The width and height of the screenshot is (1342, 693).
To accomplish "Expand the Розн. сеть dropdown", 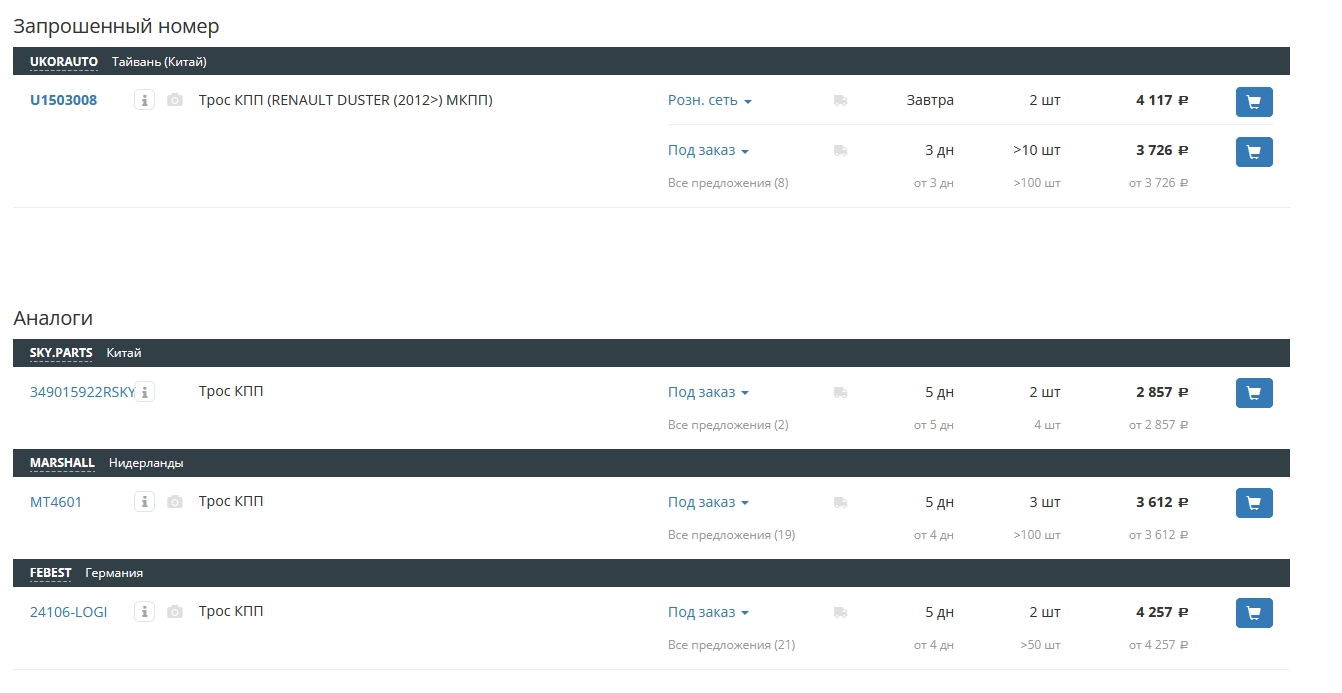I will coord(710,100).
